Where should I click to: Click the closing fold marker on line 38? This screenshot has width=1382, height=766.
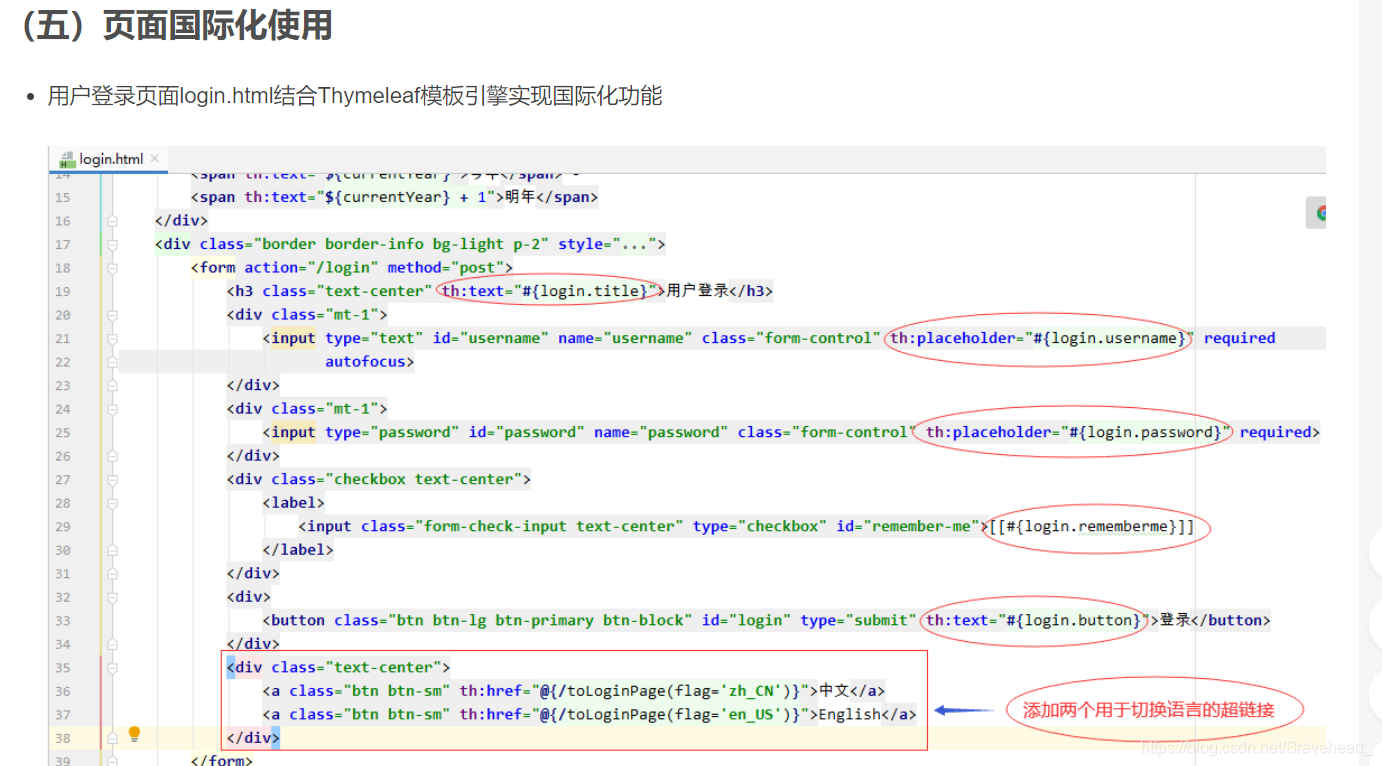[112, 738]
